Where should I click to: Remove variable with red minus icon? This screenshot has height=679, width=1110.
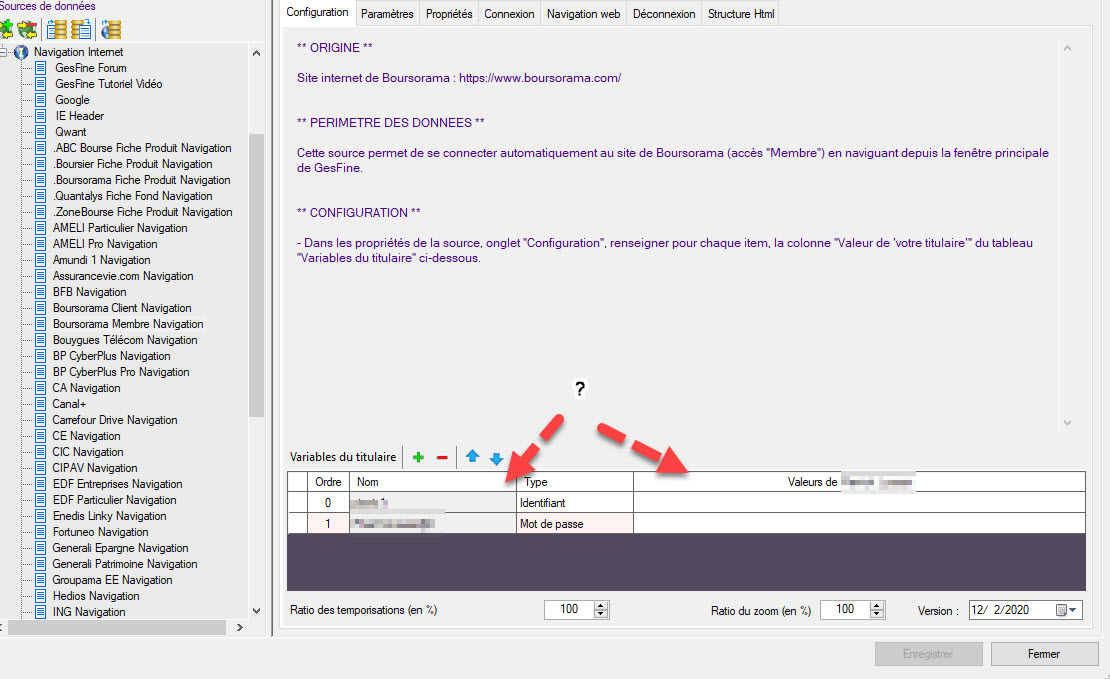(x=442, y=457)
